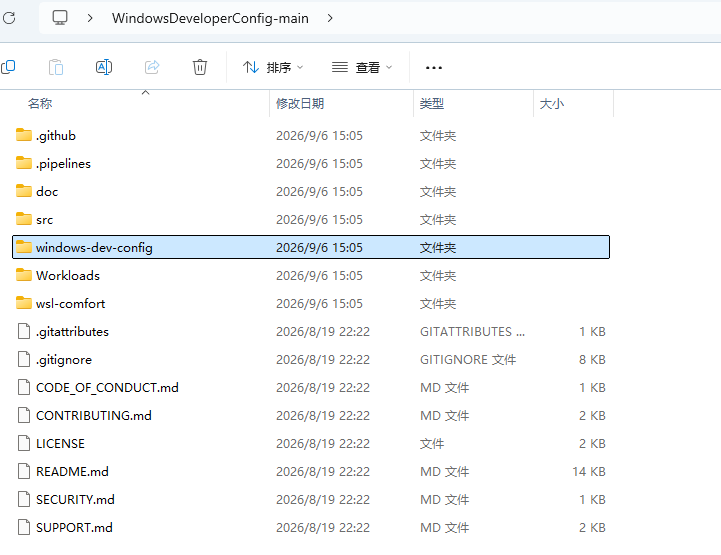Click the 8 KB size of .gitignore

[x=592, y=359]
